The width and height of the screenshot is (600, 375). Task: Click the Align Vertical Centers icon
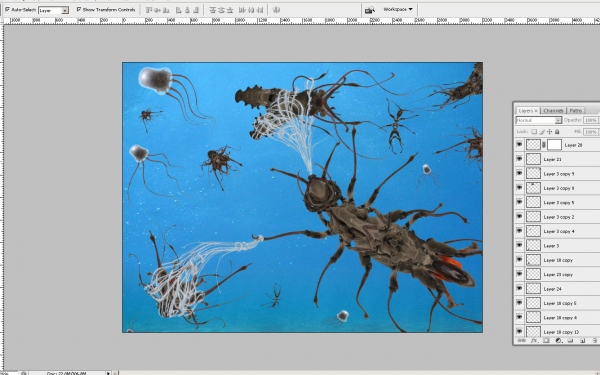click(x=158, y=10)
